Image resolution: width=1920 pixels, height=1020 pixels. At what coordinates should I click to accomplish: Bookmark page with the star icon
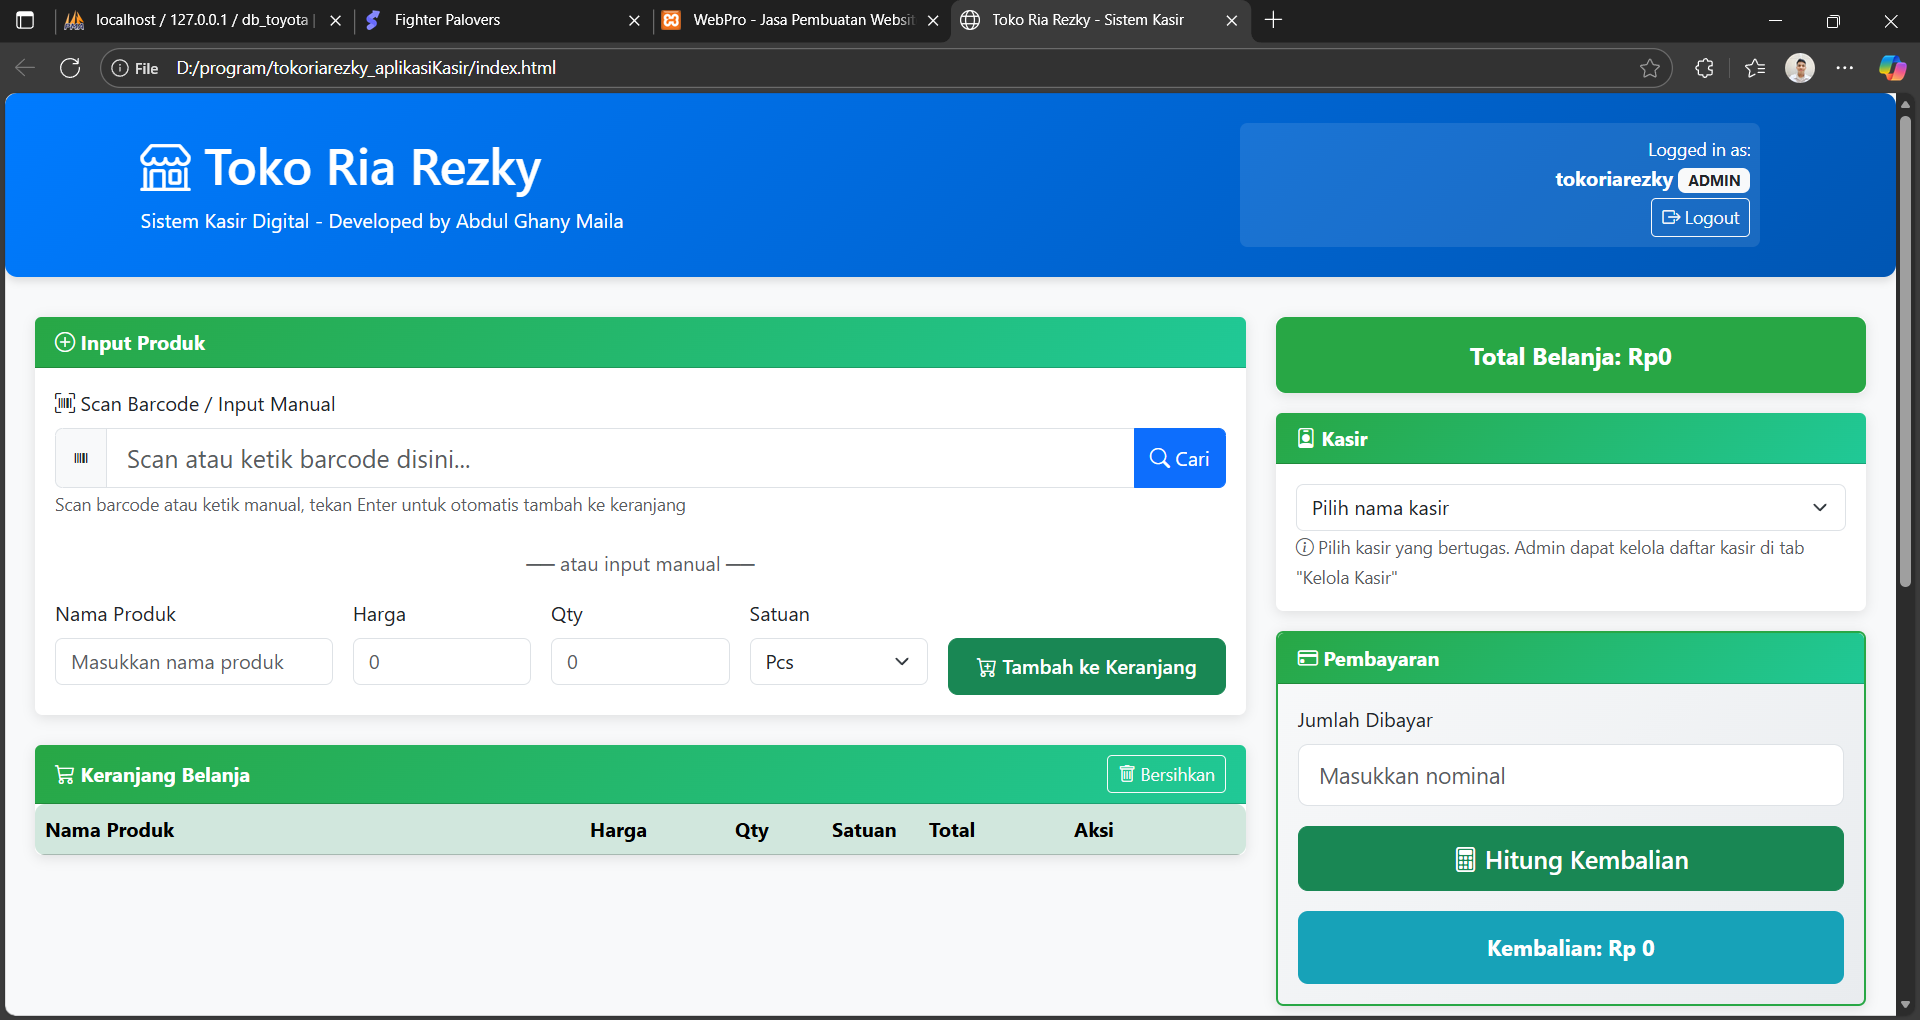tap(1649, 68)
